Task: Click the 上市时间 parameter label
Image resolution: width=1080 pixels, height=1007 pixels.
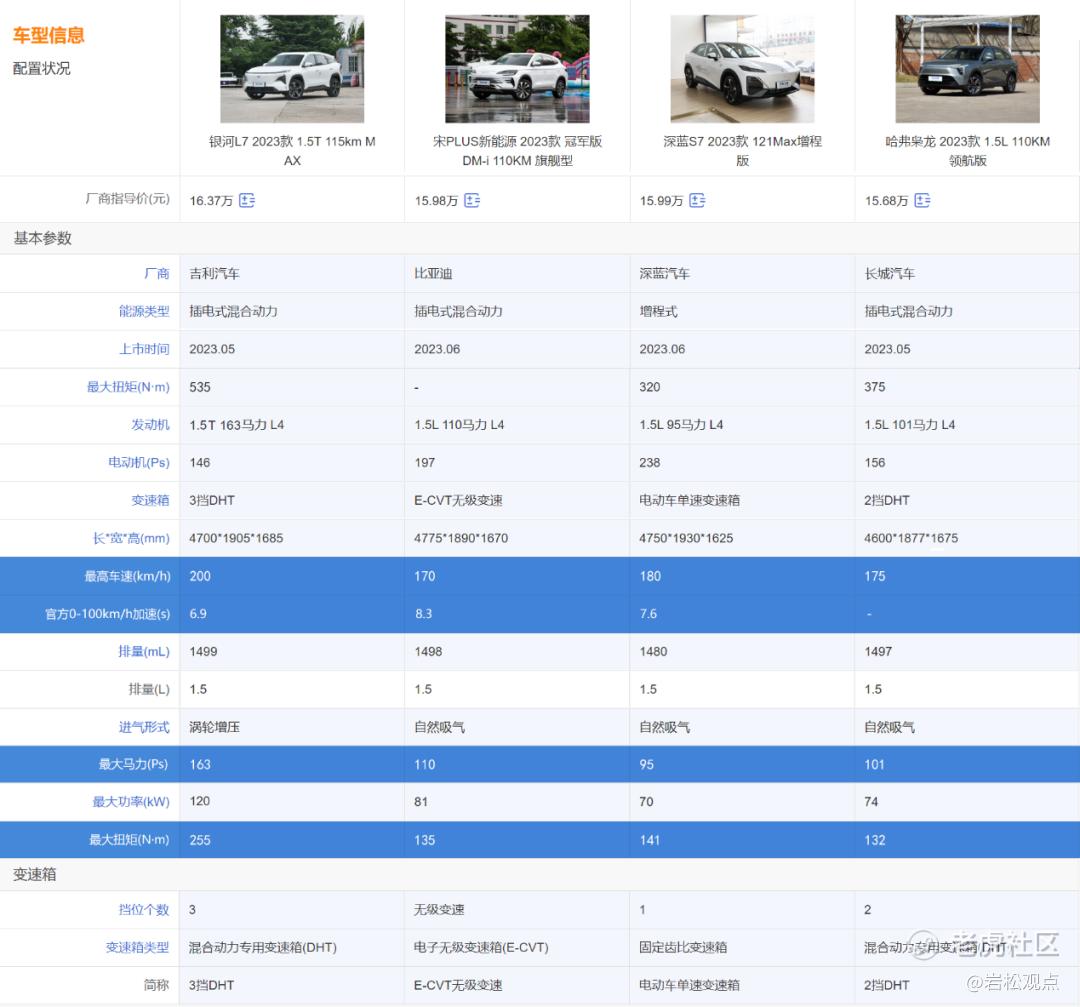Action: [x=144, y=349]
